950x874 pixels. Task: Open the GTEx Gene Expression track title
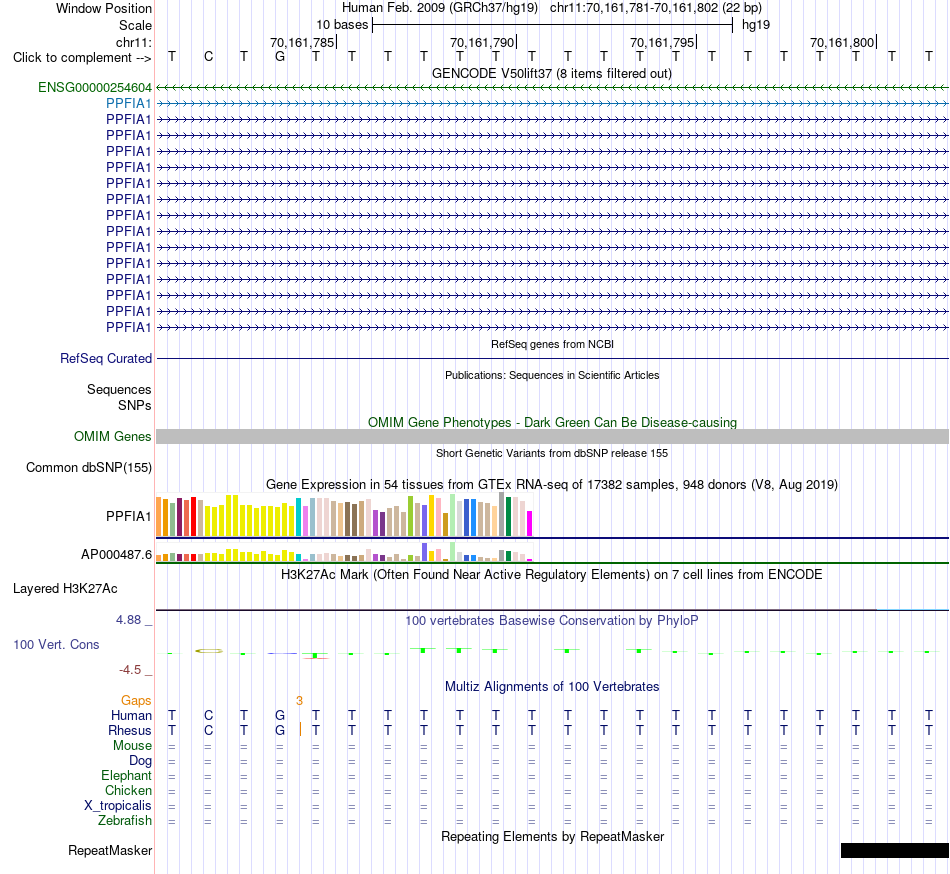click(552, 485)
